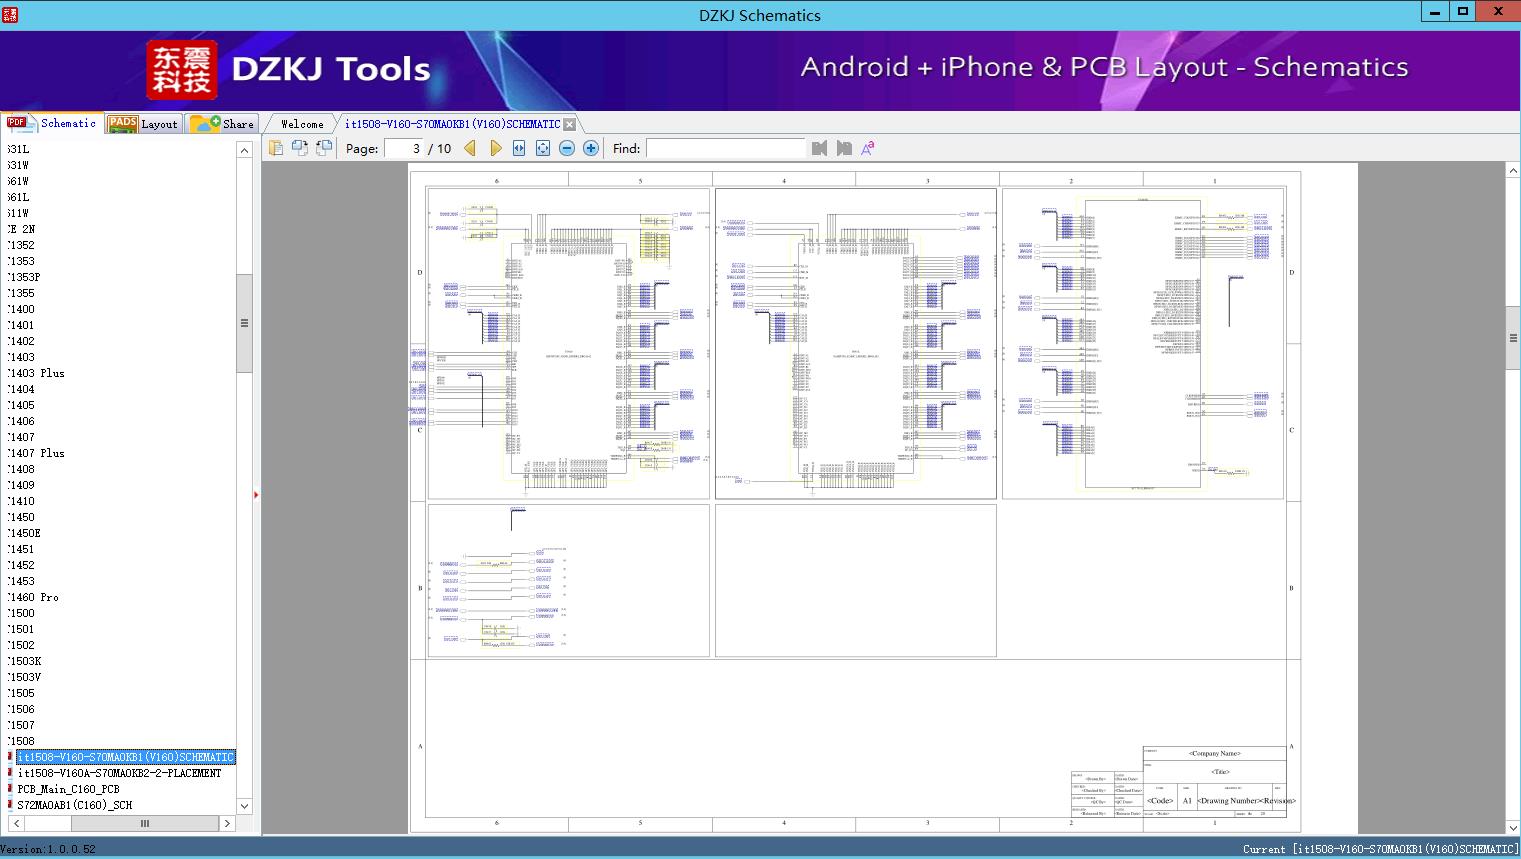Image resolution: width=1521 pixels, height=859 pixels.
Task: Select the 1501 model entry
Action: (22, 629)
